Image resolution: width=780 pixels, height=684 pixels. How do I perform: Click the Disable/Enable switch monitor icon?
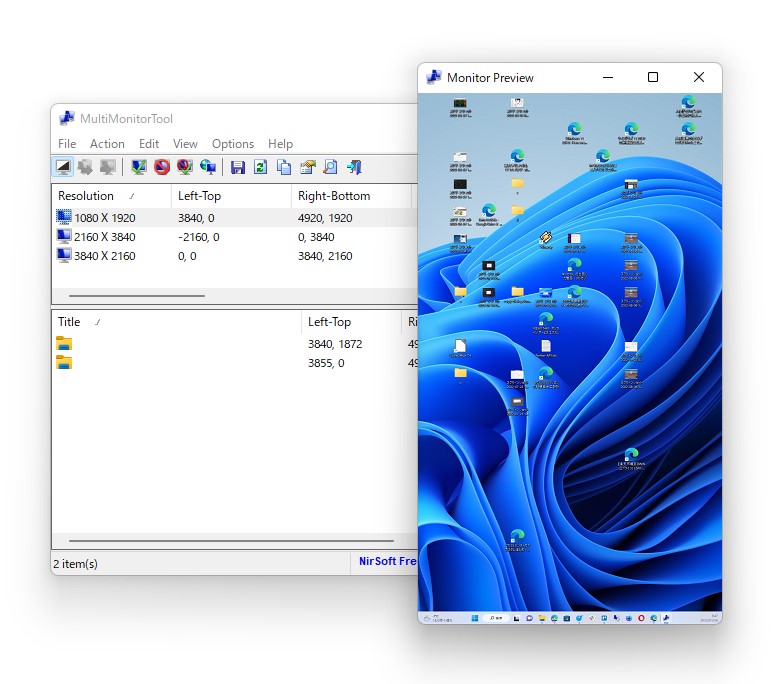coord(185,167)
